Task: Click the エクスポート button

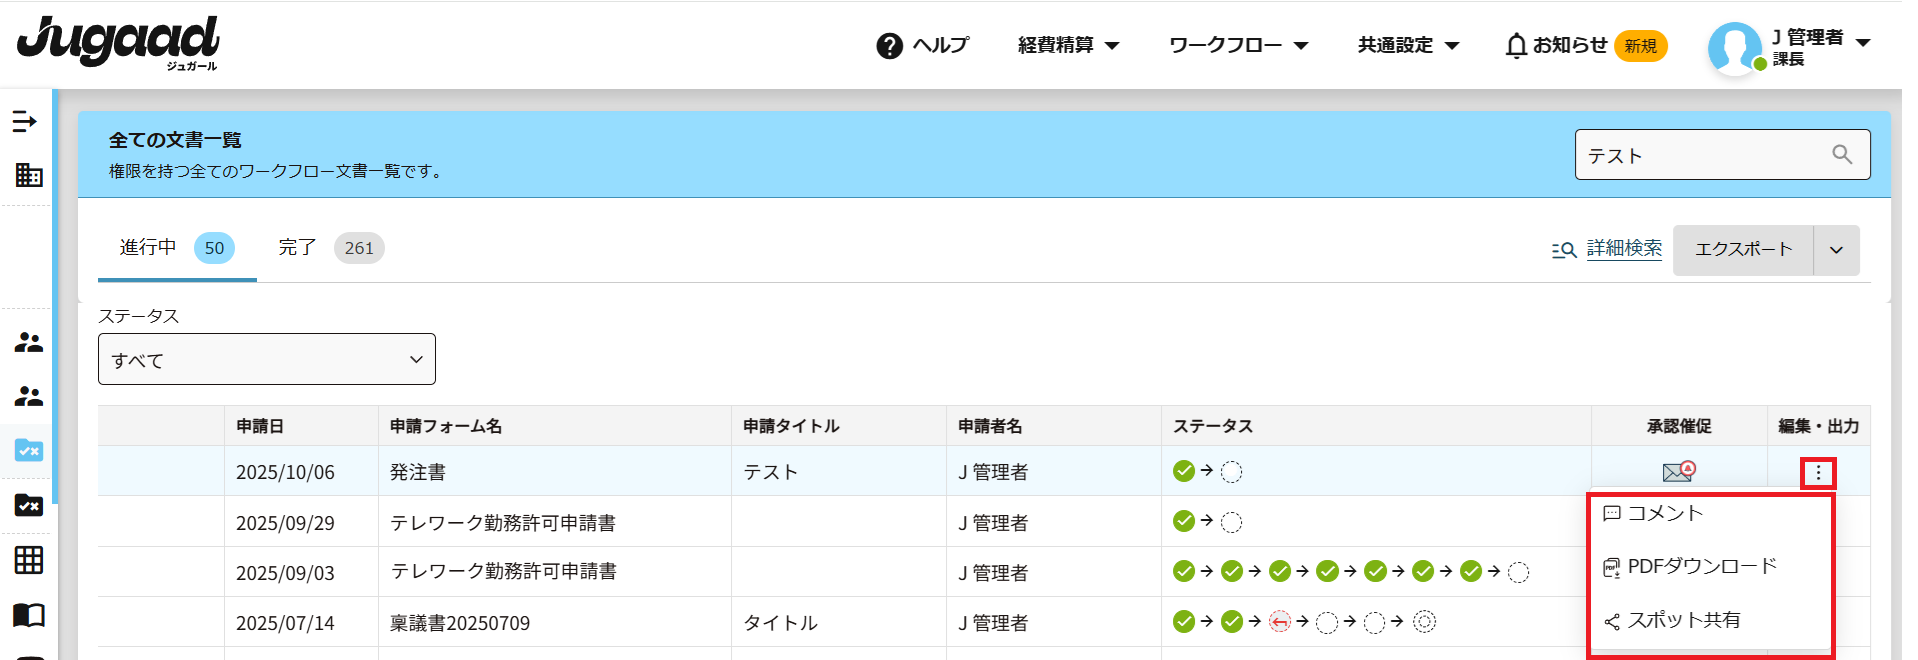Action: [1743, 250]
